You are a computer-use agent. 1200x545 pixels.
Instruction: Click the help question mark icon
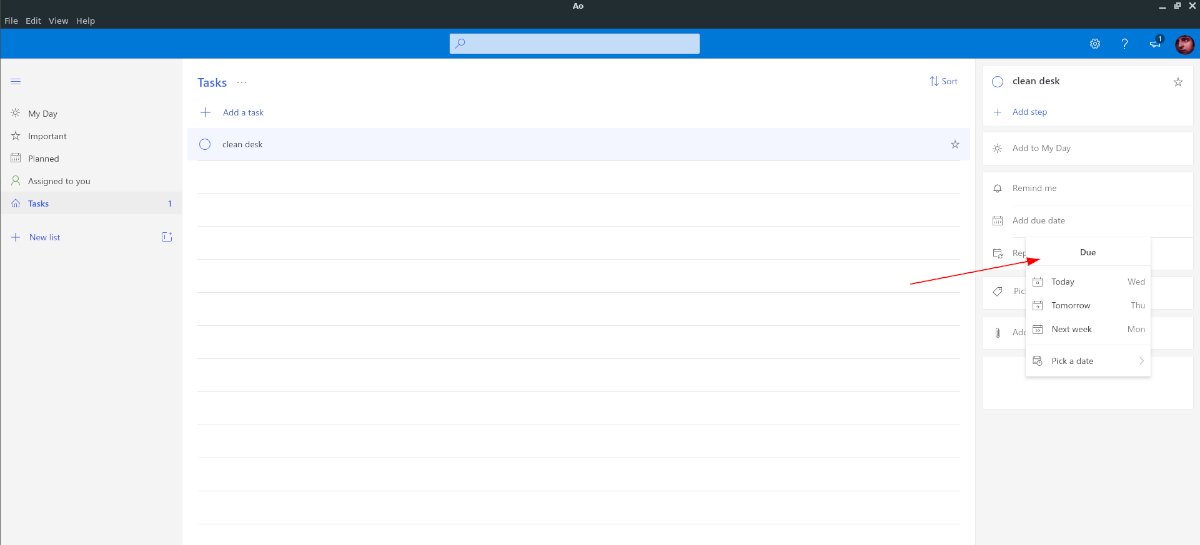pyautogui.click(x=1125, y=44)
